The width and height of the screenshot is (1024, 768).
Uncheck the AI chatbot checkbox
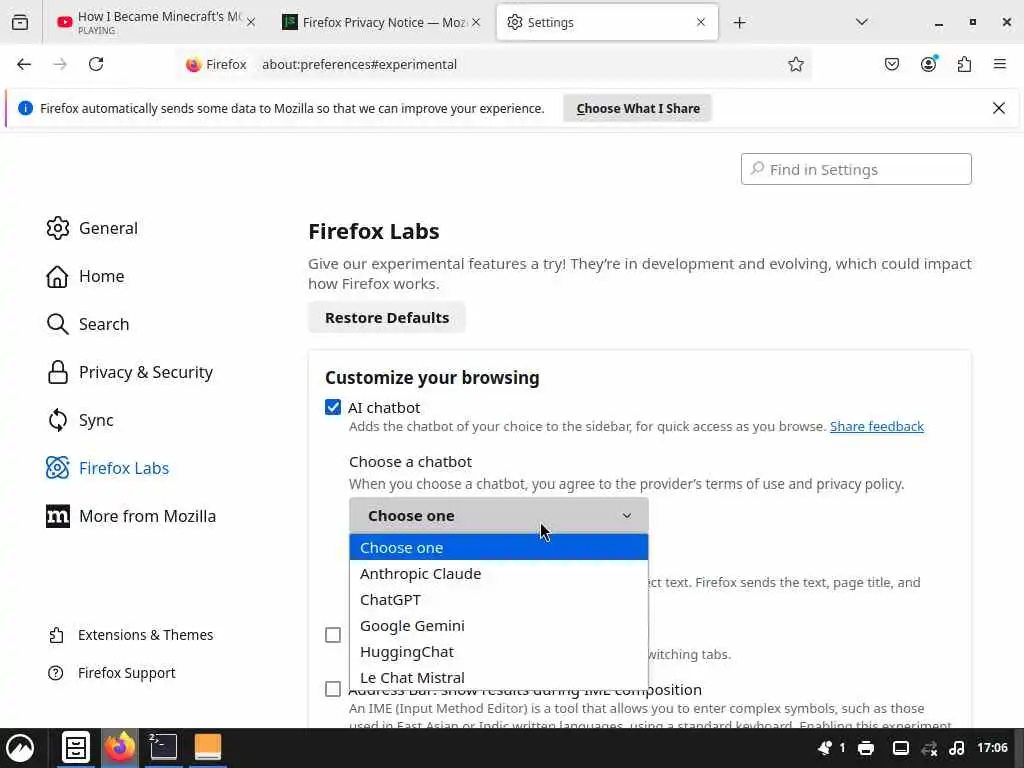333,408
